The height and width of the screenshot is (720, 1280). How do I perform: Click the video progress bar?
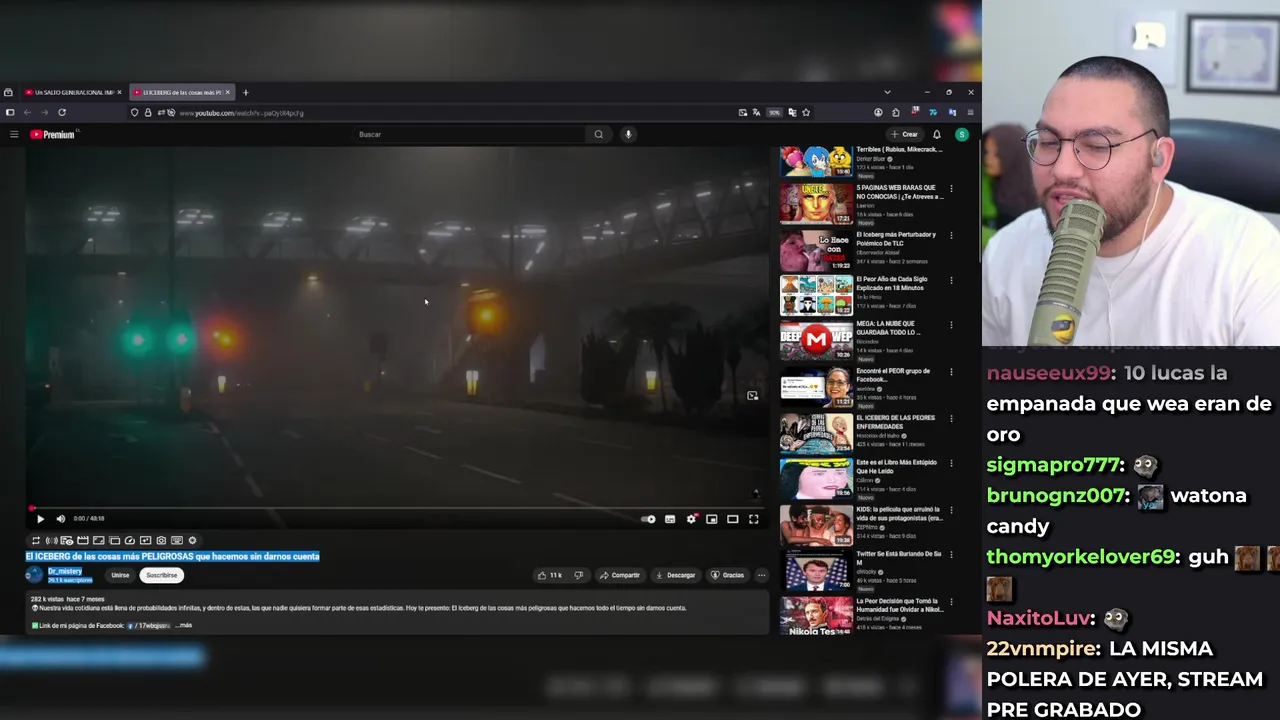397,508
